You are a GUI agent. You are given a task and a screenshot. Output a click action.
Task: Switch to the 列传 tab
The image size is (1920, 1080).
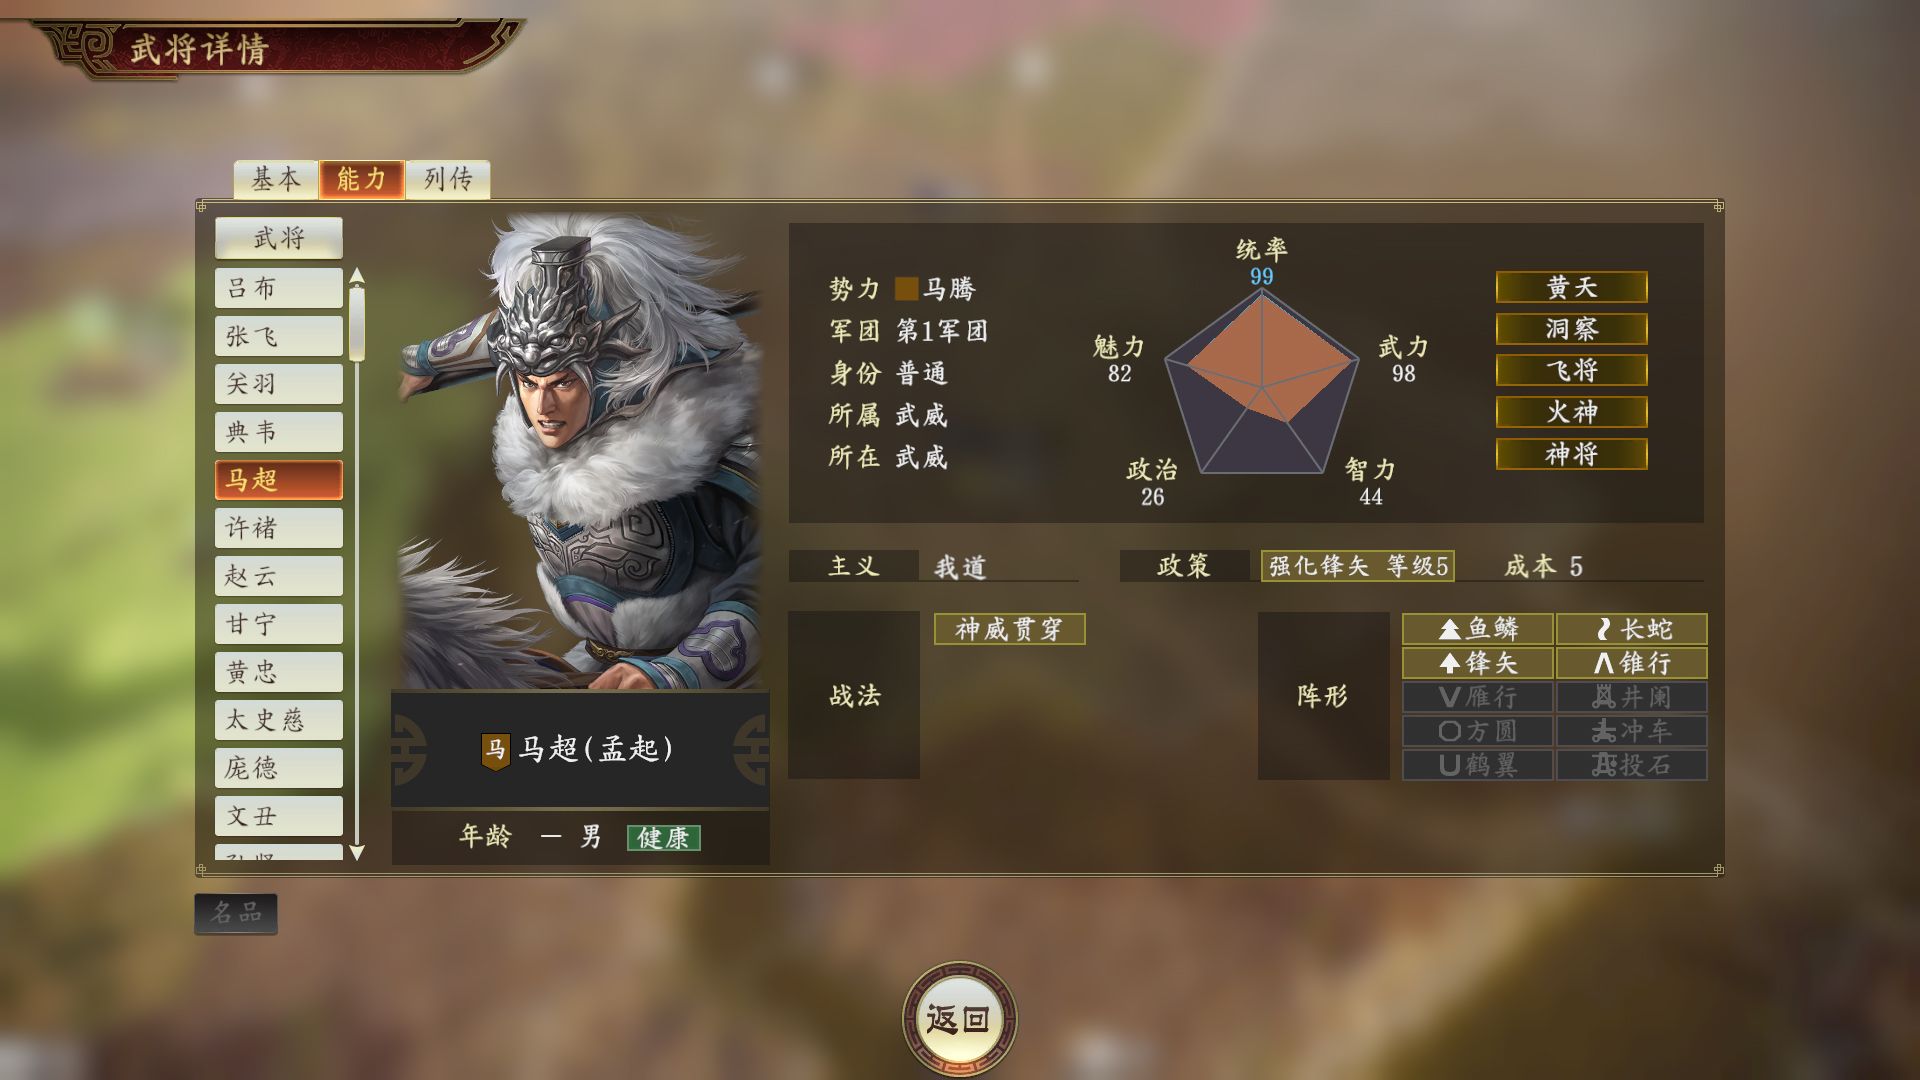(x=448, y=180)
